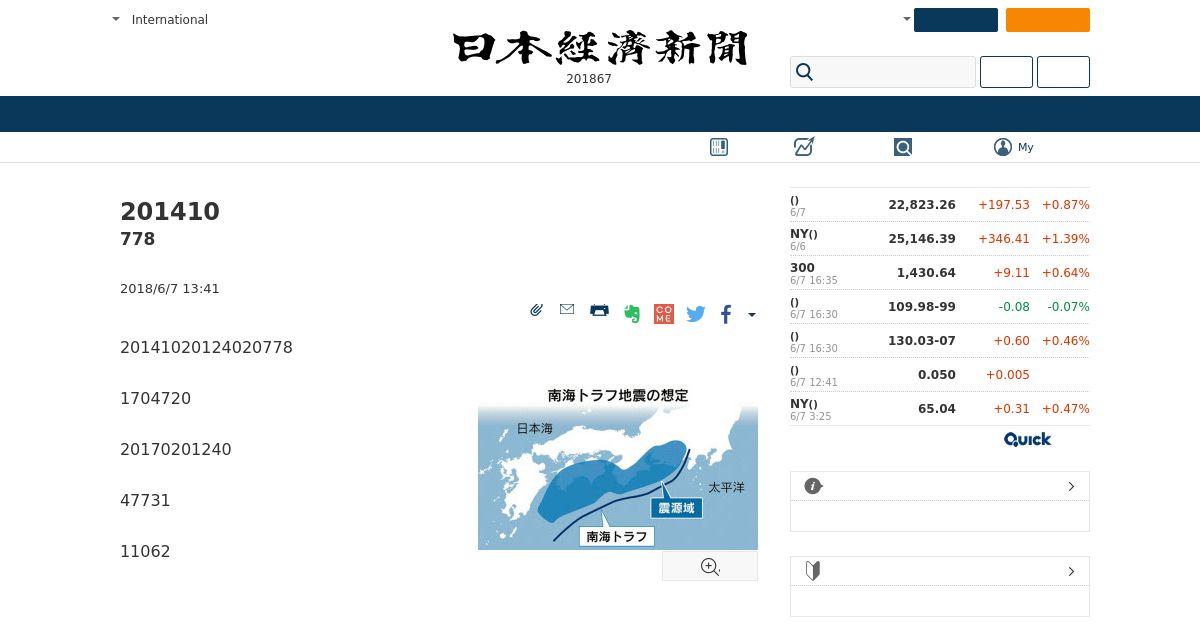1200x630 pixels.
Task: Open the International edition dropdown
Action: tap(160, 19)
